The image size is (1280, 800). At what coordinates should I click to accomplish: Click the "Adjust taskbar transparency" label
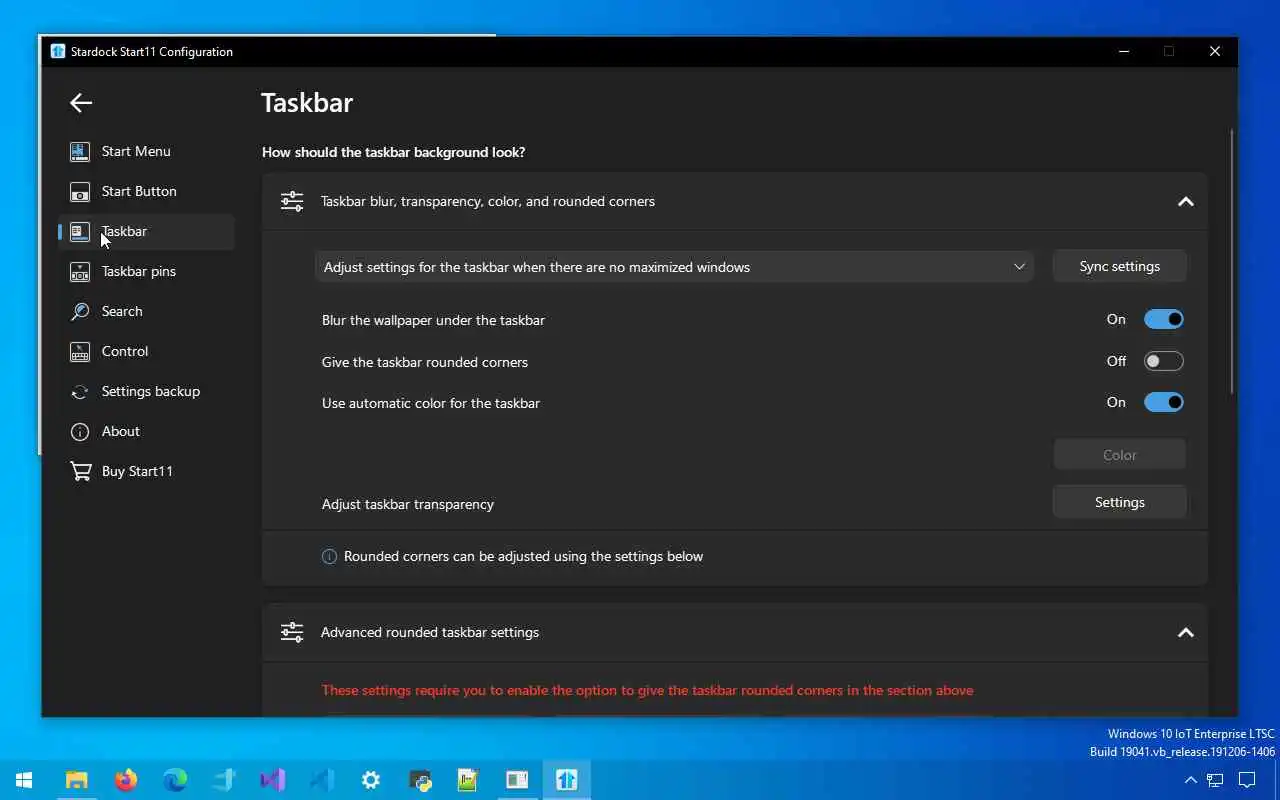pyautogui.click(x=408, y=505)
